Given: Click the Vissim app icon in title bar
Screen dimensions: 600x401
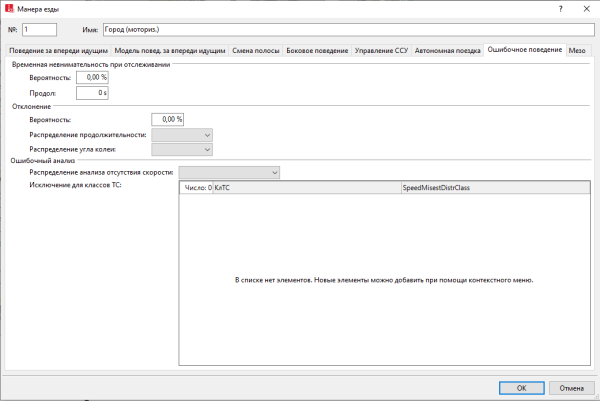Looking at the screenshot, I should click(x=10, y=9).
